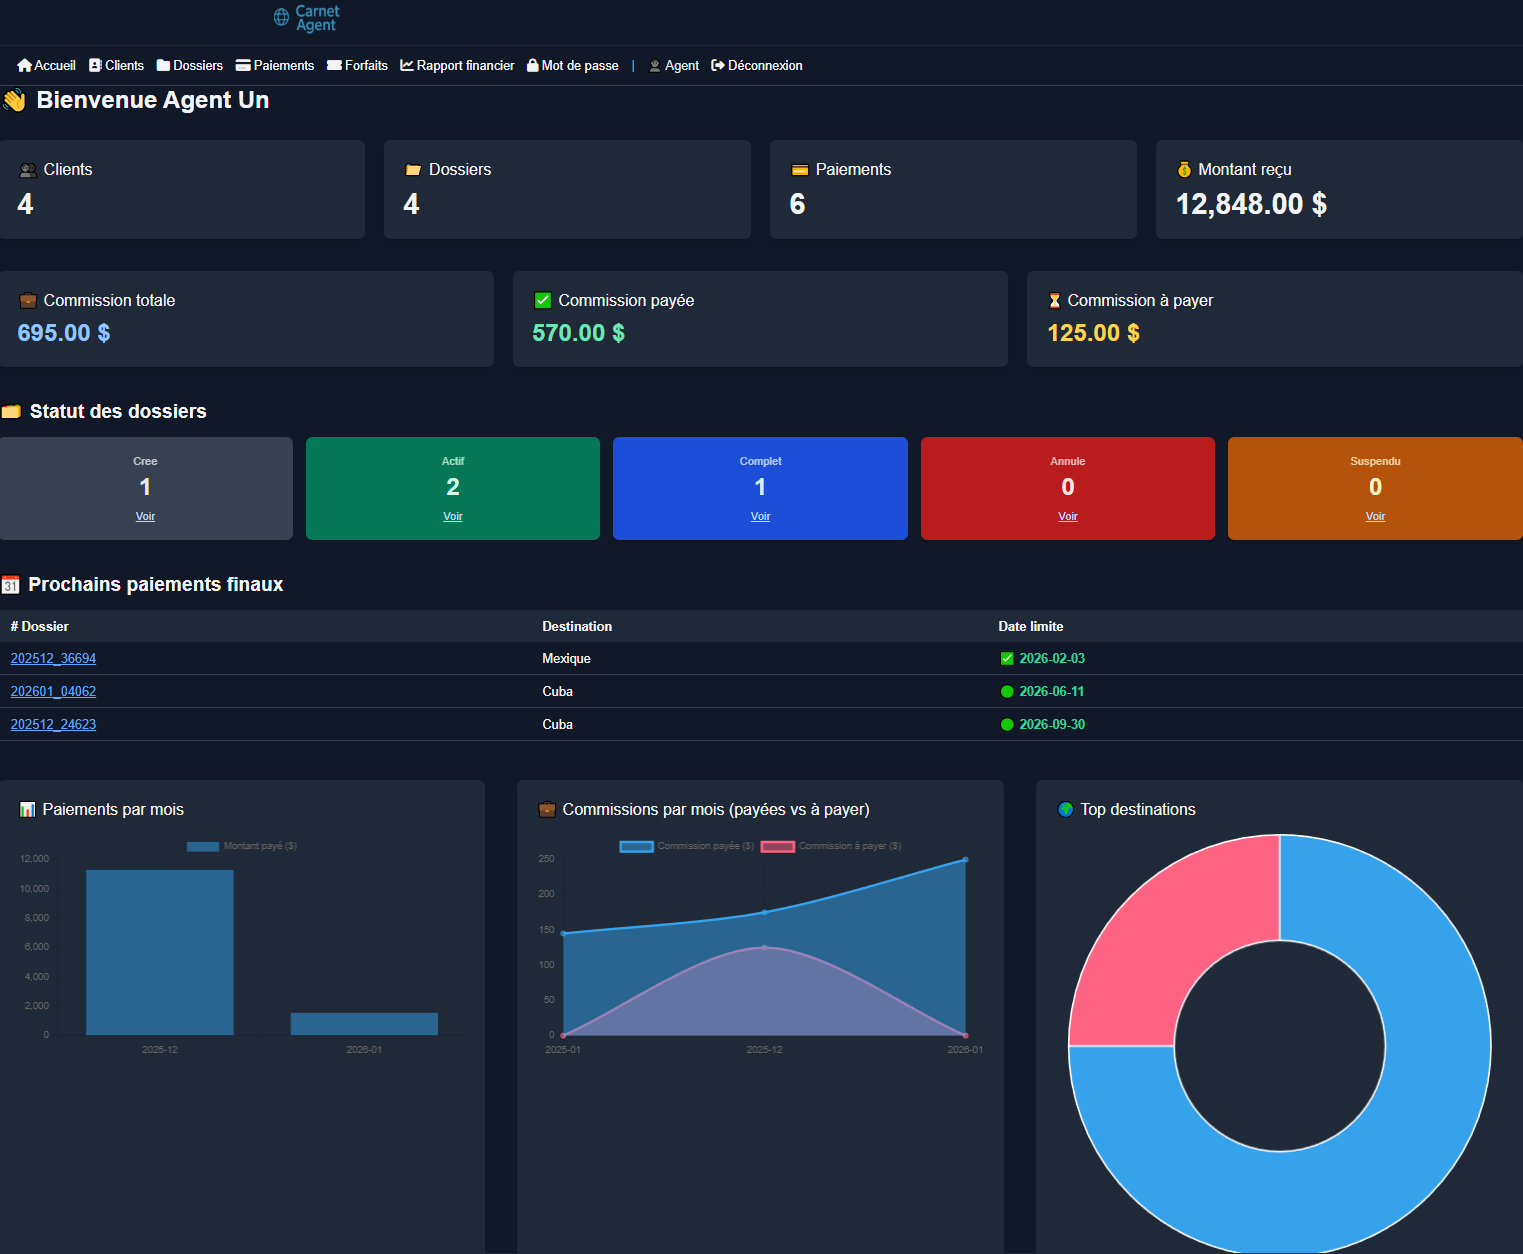Click Voir on the green Actif card
This screenshot has height=1254, width=1523.
click(452, 516)
